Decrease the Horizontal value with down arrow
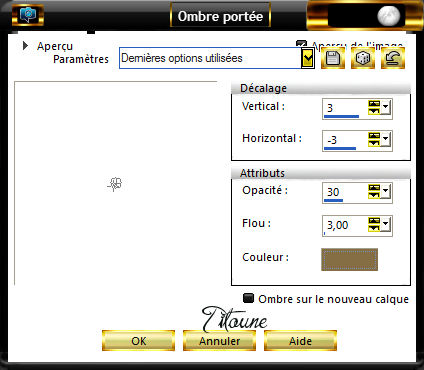Image resolution: width=424 pixels, height=370 pixels. 374,143
